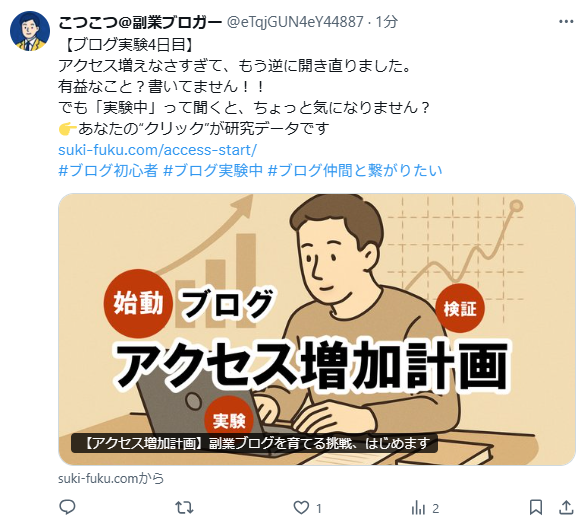Click the suki-fuku.comから source label
The image size is (583, 526).
pos(111,478)
